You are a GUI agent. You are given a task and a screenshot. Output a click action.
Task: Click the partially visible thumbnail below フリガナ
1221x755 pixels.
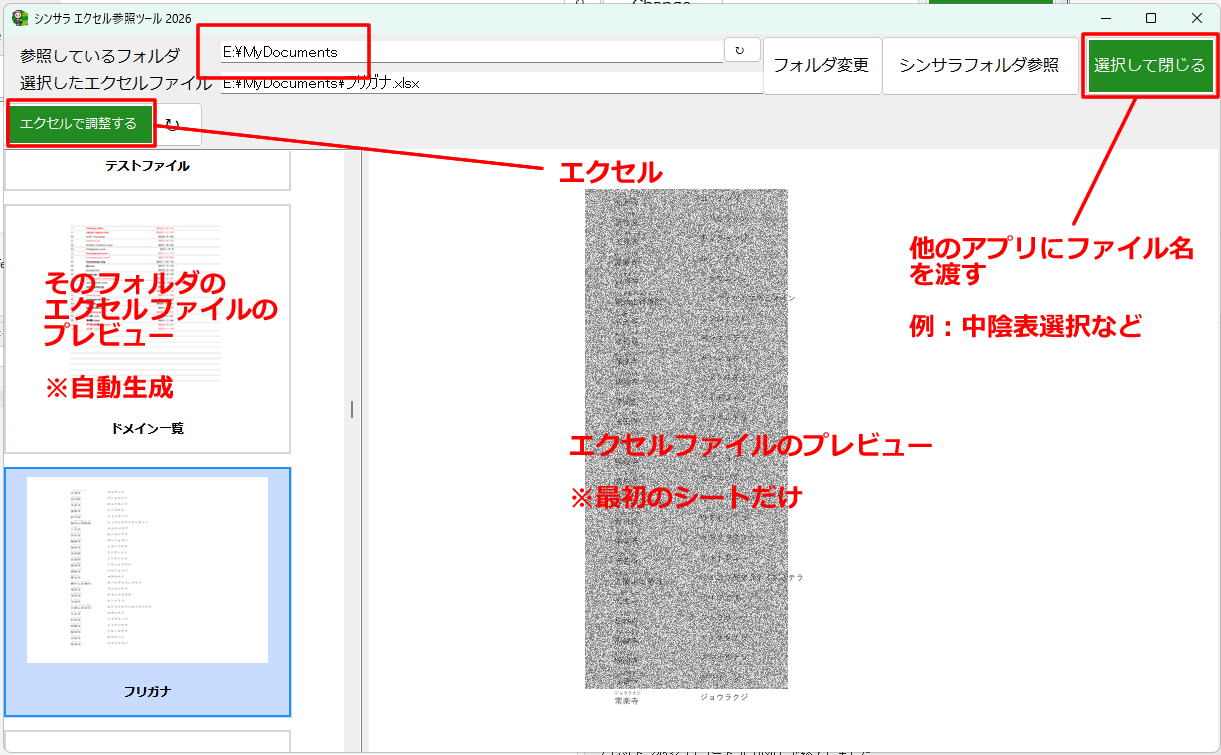pyautogui.click(x=147, y=741)
